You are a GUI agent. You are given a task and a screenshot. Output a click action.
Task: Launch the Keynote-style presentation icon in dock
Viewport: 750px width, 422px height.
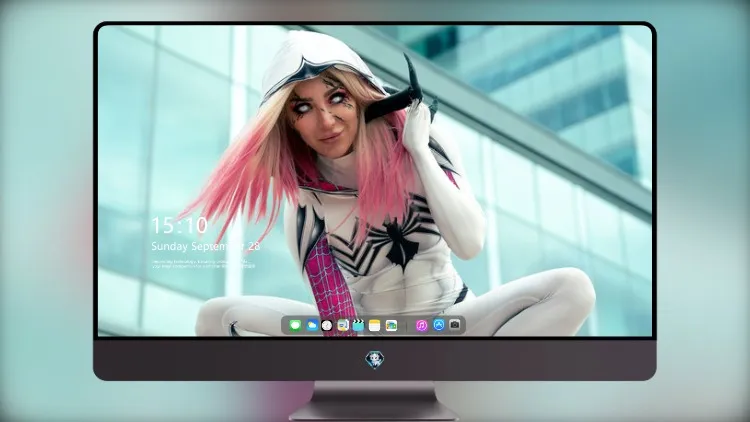click(343, 325)
